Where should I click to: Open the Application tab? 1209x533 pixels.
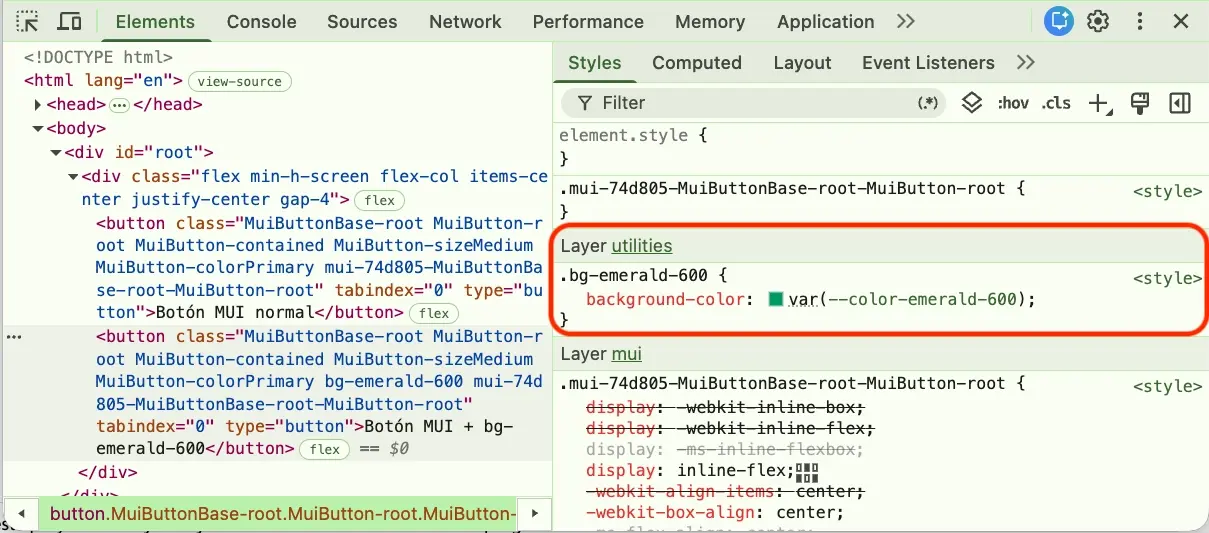pyautogui.click(x=825, y=21)
